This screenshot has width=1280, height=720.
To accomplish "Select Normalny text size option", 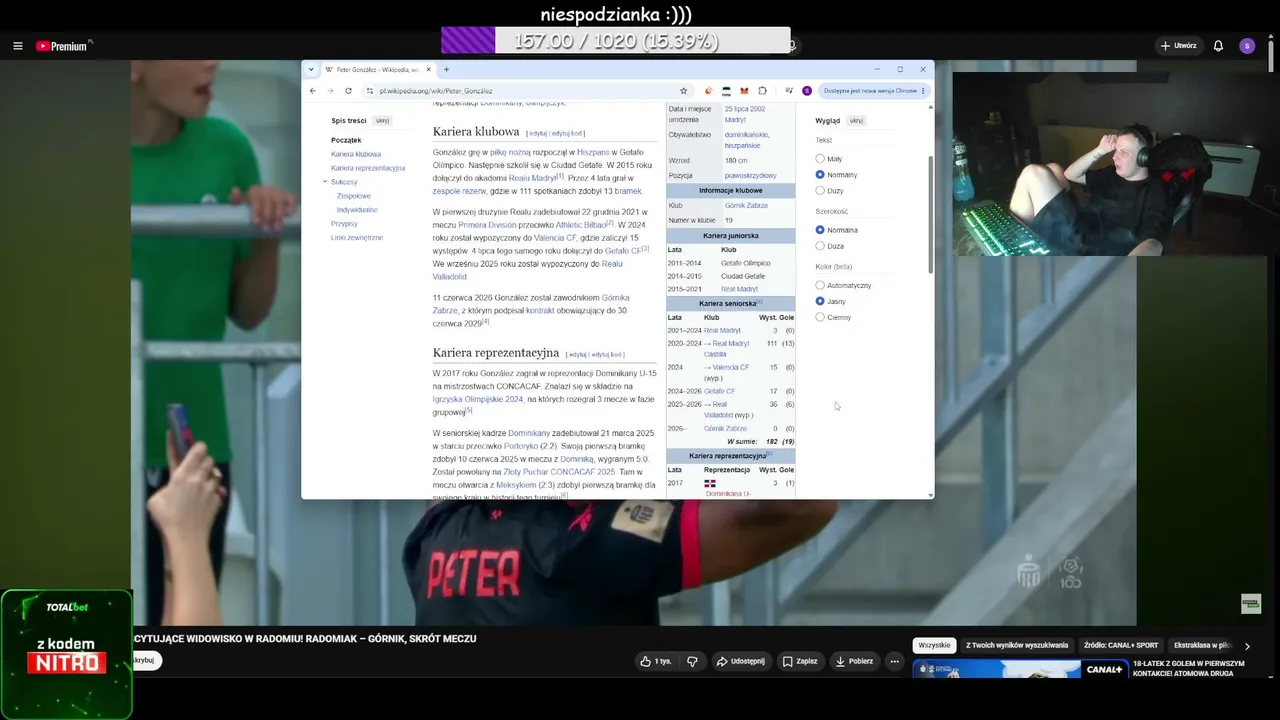I will coord(820,175).
